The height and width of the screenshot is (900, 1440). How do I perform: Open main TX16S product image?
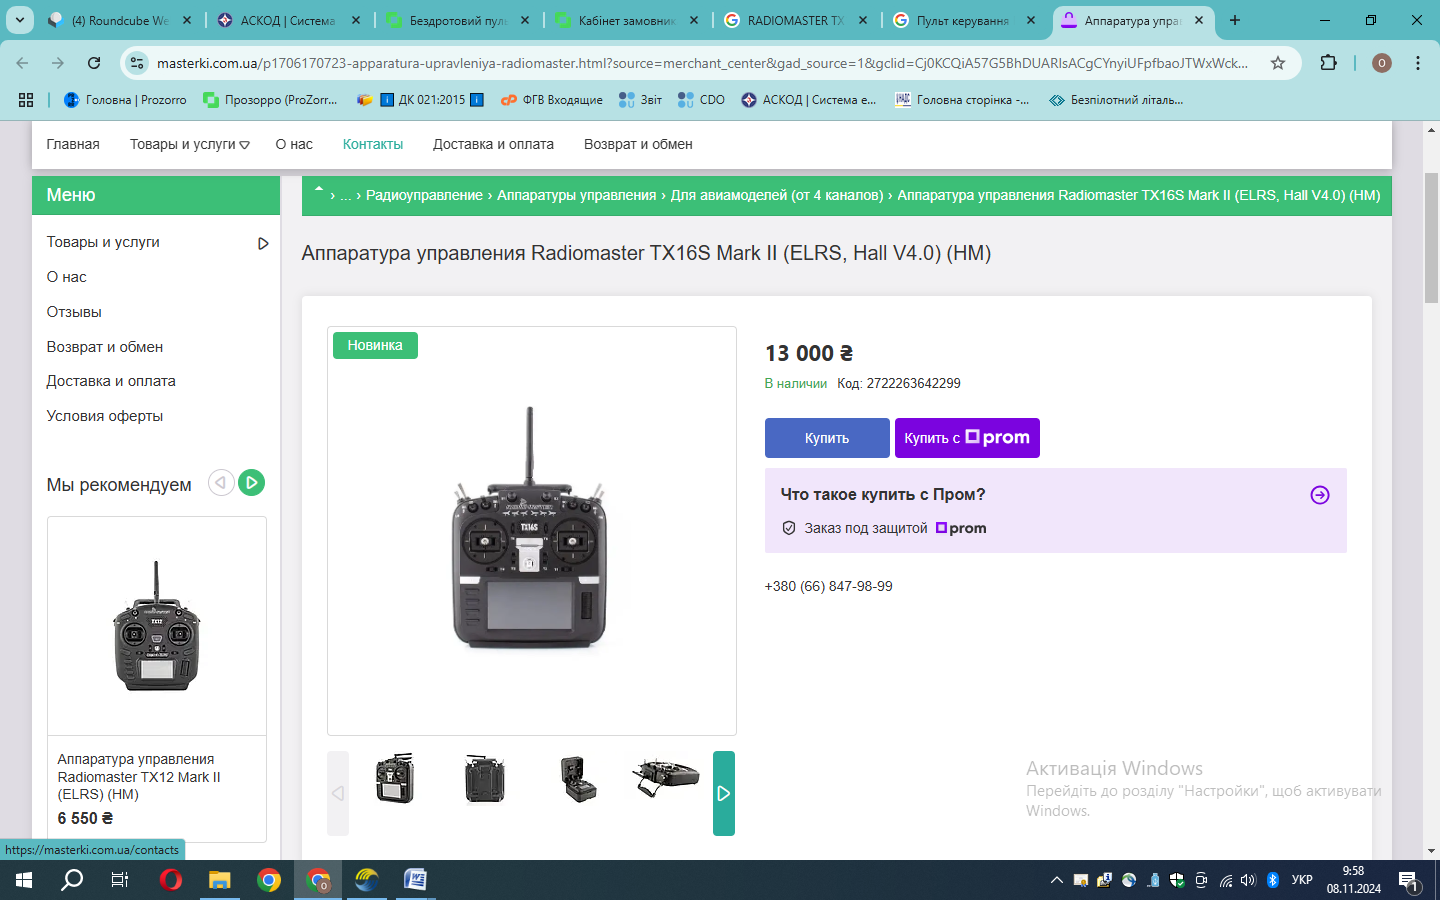(x=531, y=530)
